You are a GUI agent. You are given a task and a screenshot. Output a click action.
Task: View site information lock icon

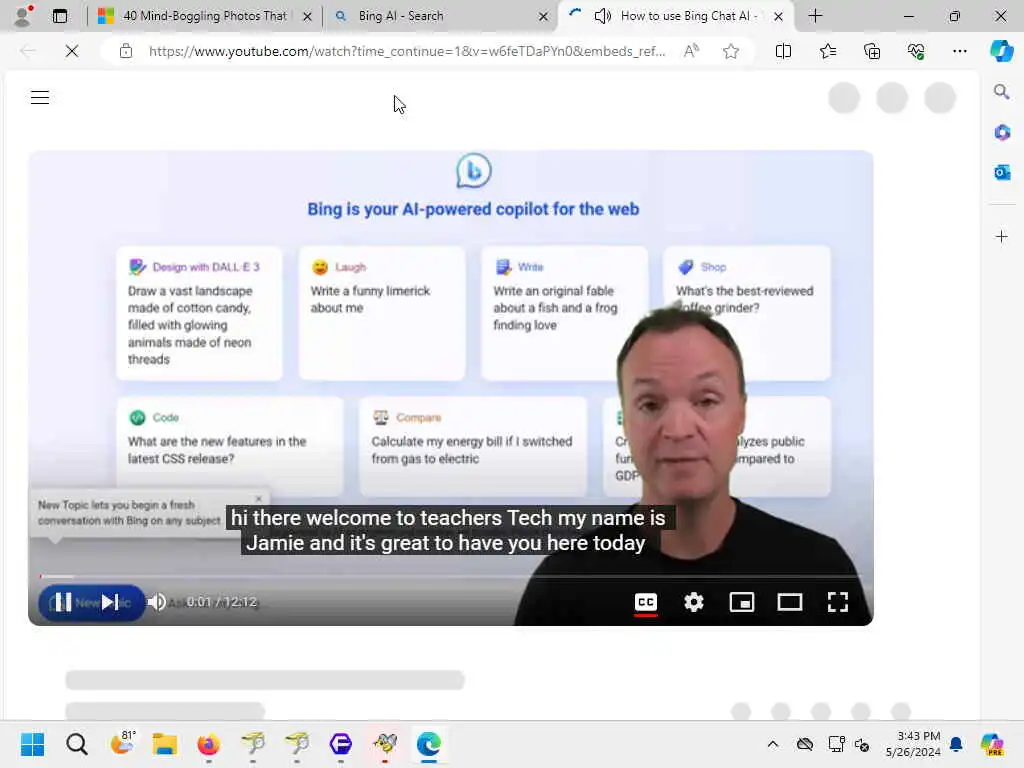(x=126, y=51)
